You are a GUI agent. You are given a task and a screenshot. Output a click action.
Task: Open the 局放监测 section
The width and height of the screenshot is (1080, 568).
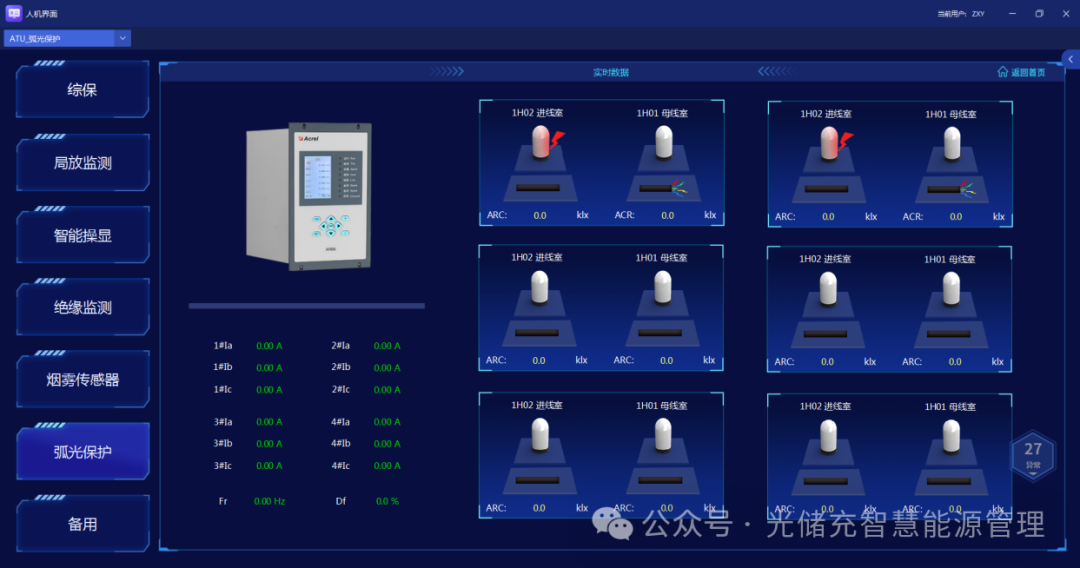click(x=82, y=163)
